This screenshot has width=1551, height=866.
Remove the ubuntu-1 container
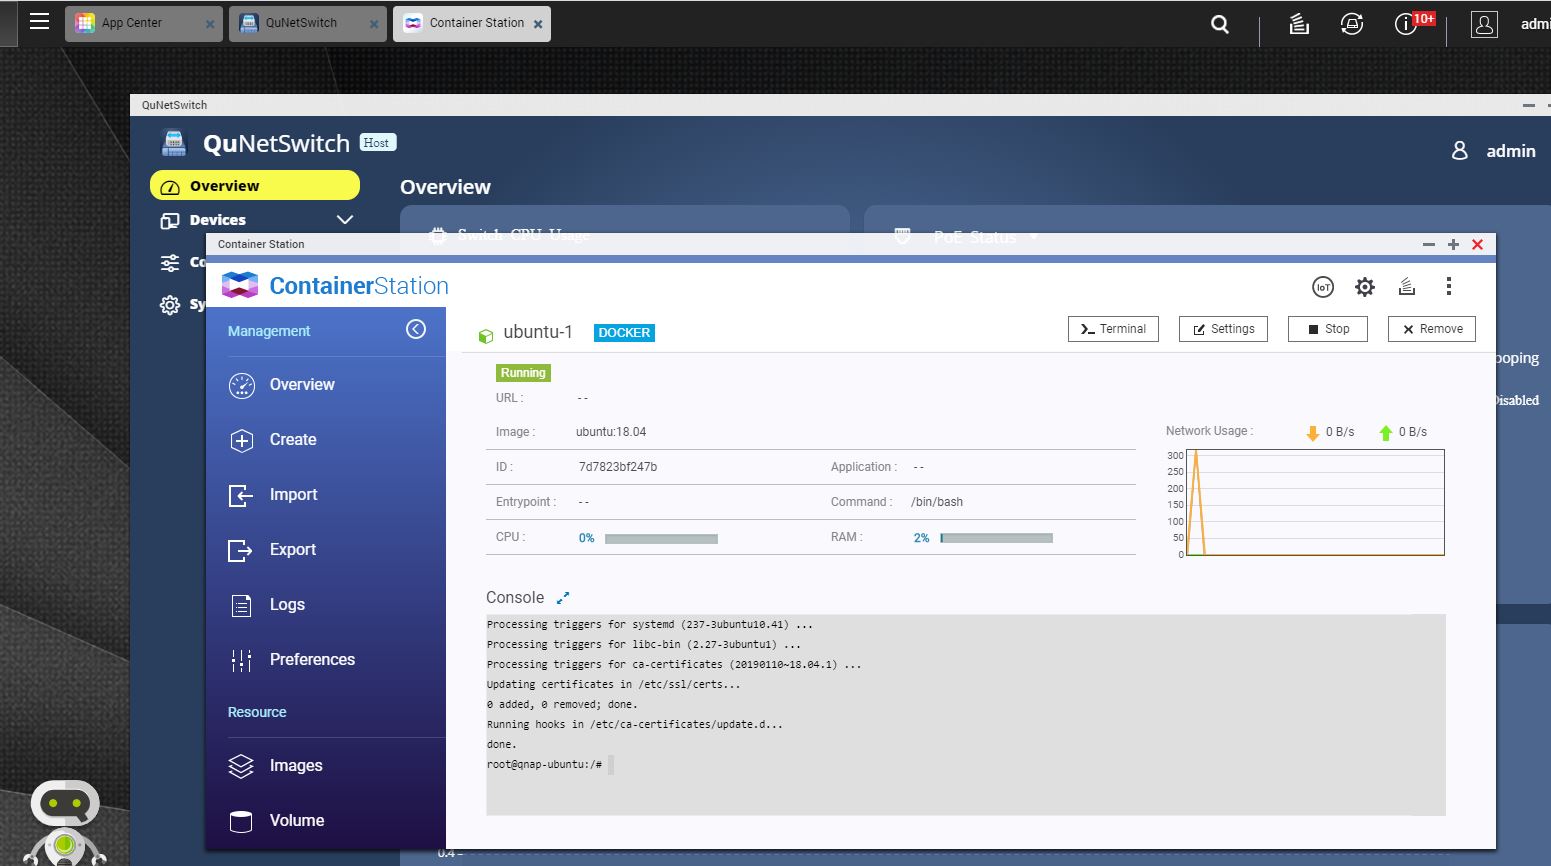[x=1431, y=329]
